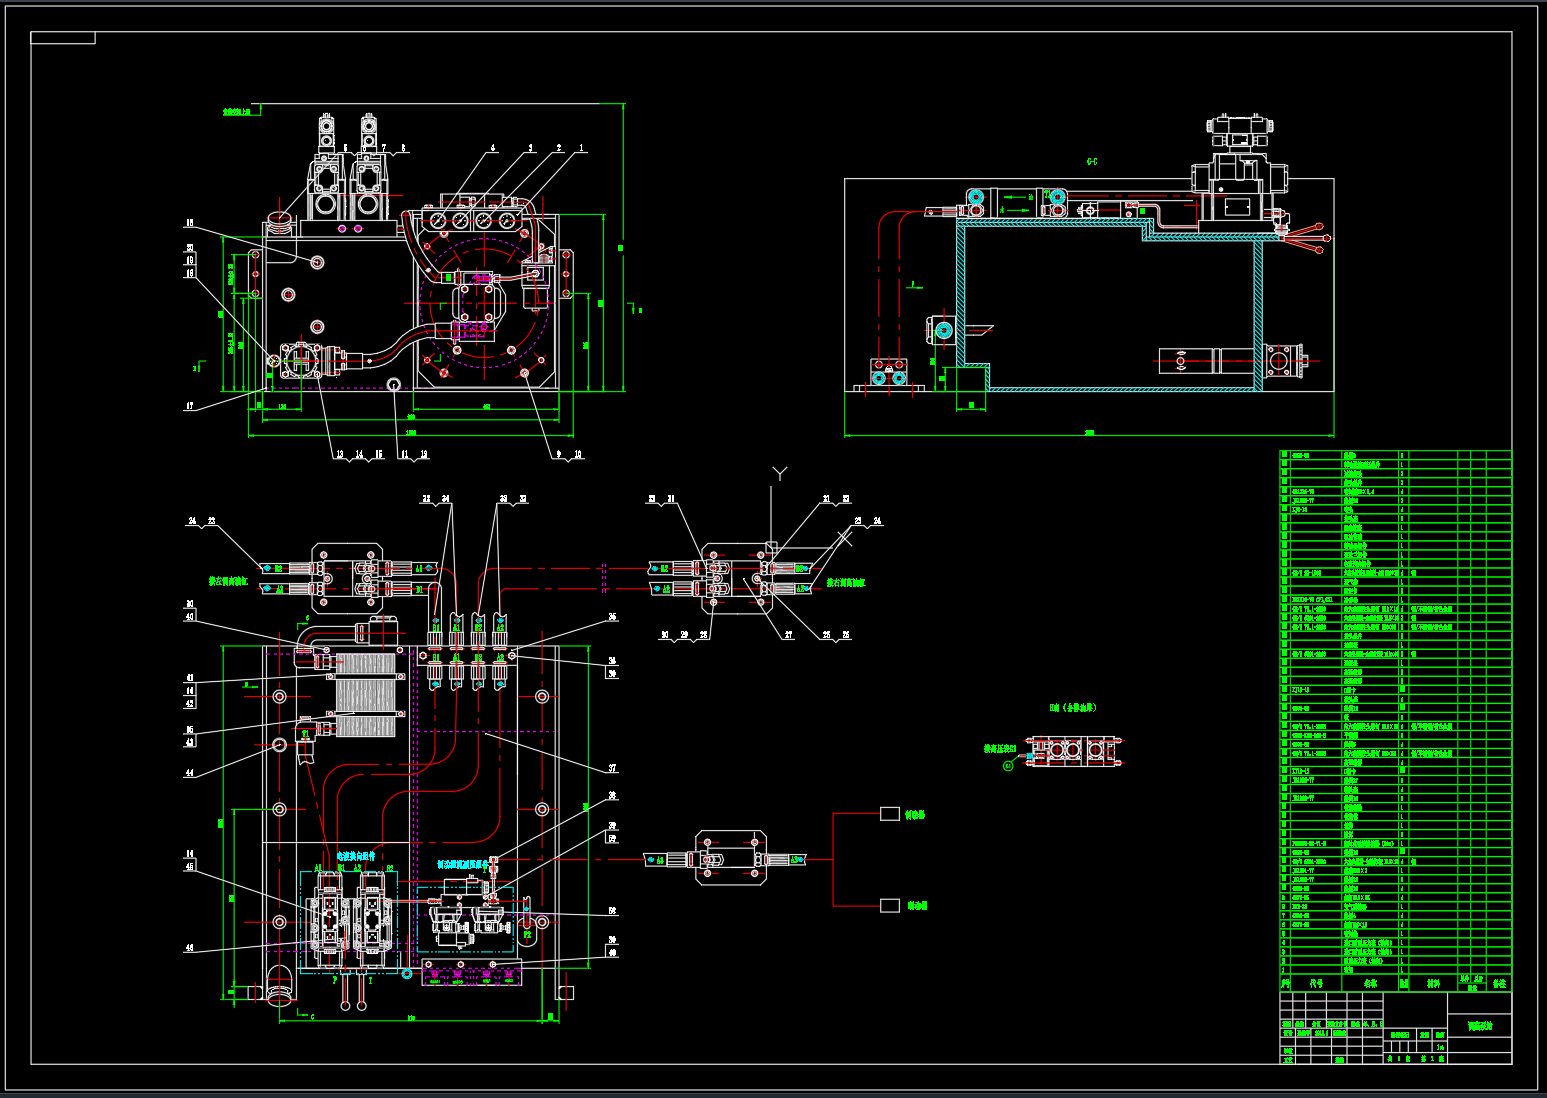The image size is (1547, 1098).
Task: Click the green circled marker beside the B-view detail
Action: click(x=1008, y=766)
